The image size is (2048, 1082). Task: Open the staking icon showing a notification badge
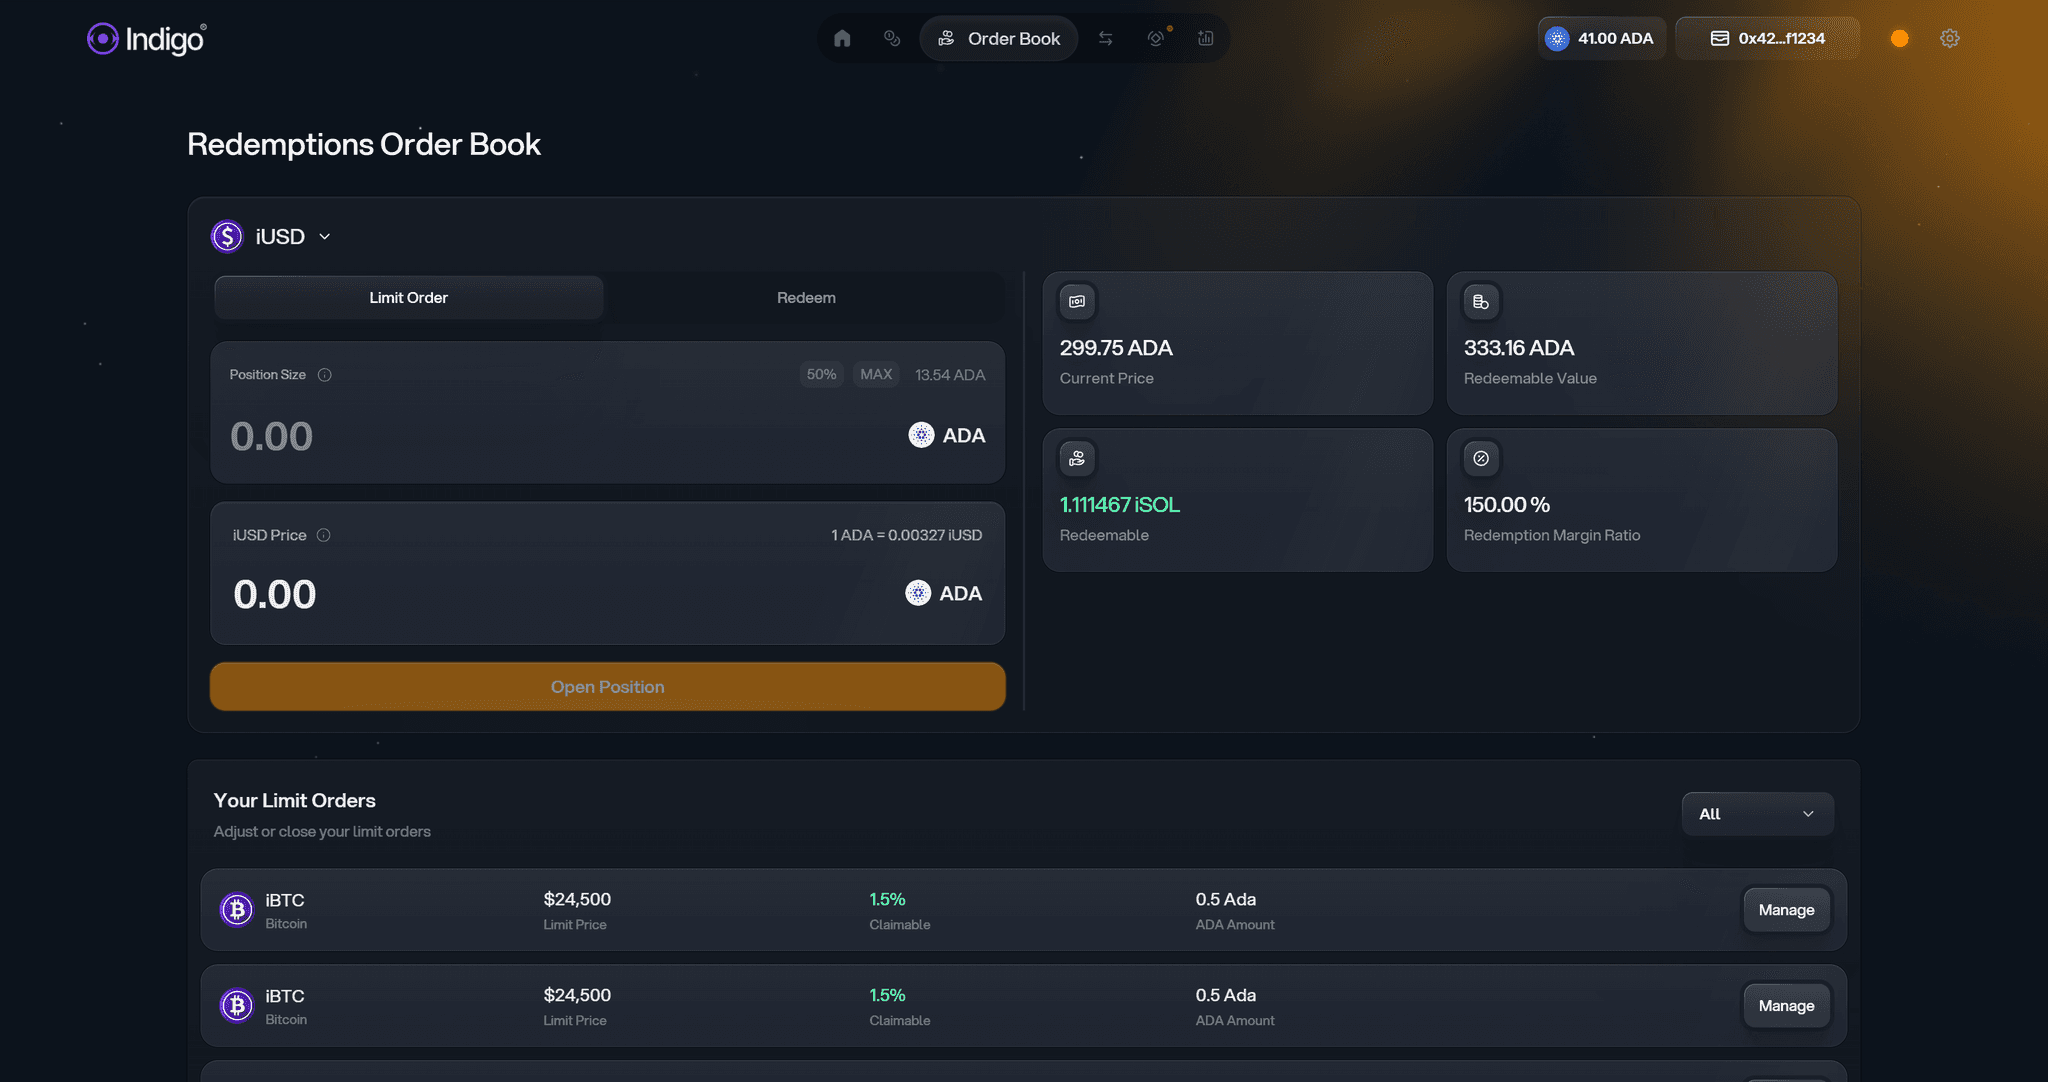(x=1157, y=38)
